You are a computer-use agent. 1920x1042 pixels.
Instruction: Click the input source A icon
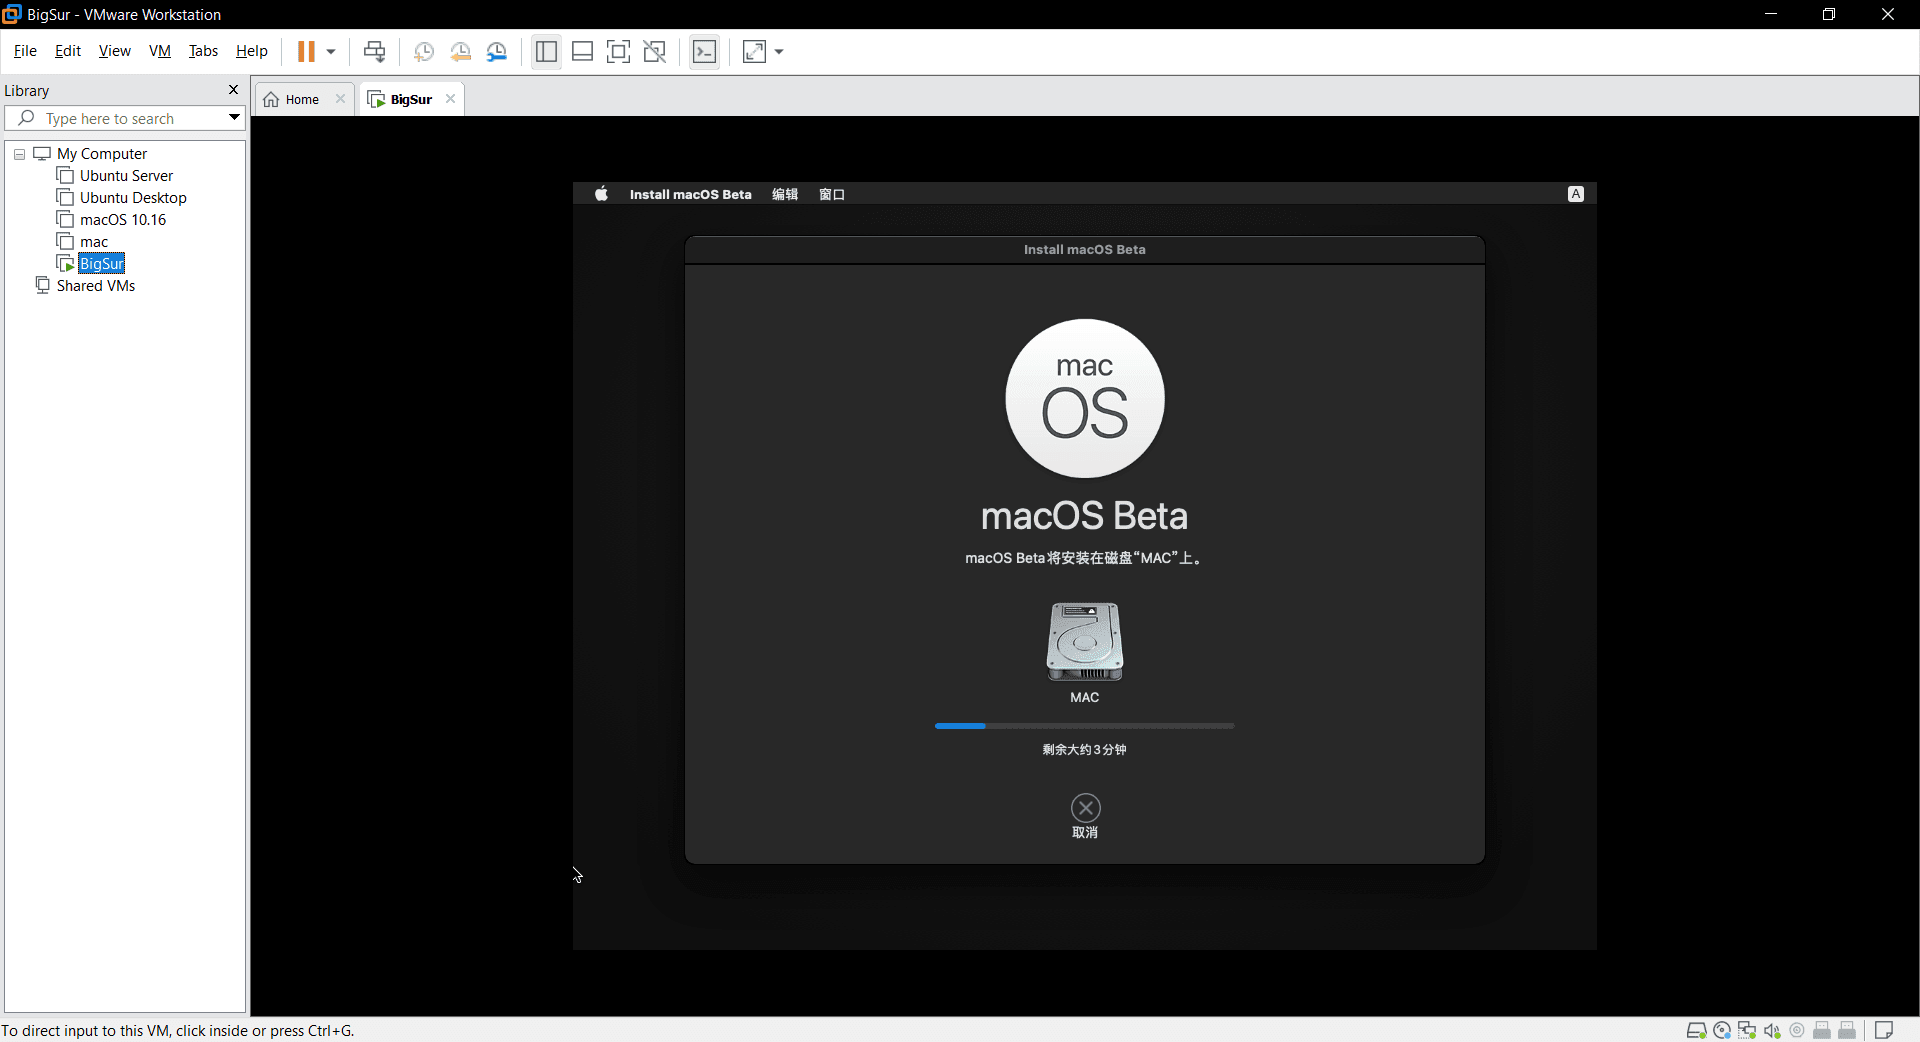tap(1576, 194)
